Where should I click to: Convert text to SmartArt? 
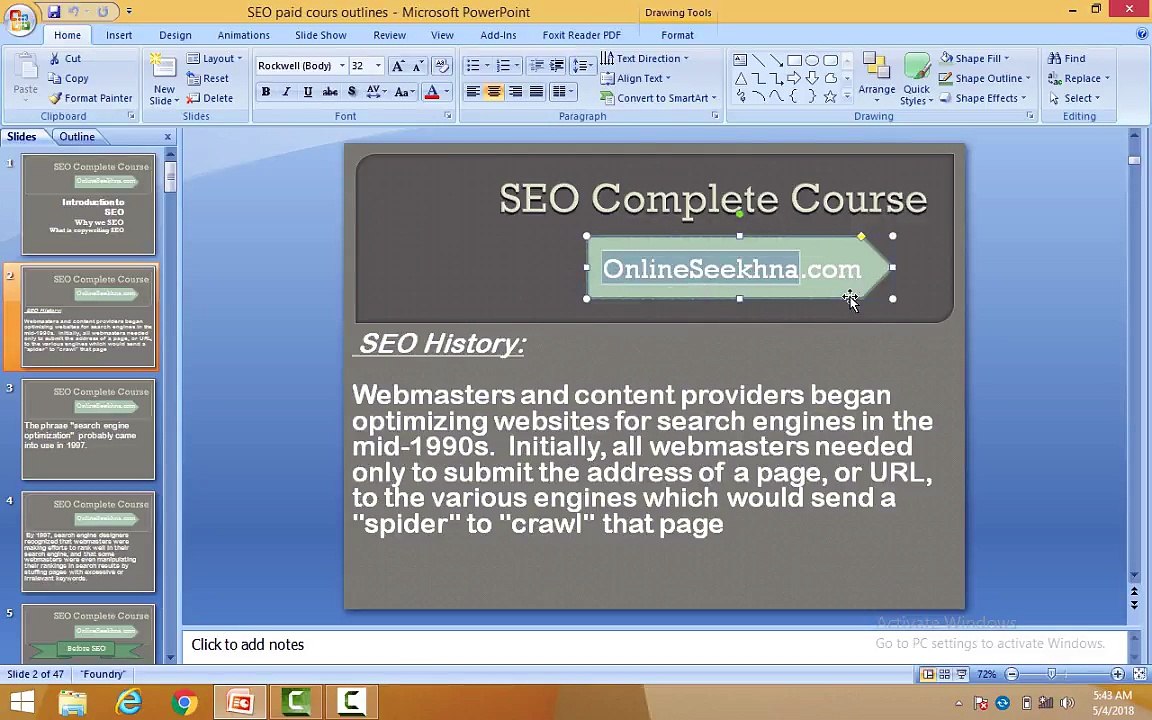tap(658, 98)
